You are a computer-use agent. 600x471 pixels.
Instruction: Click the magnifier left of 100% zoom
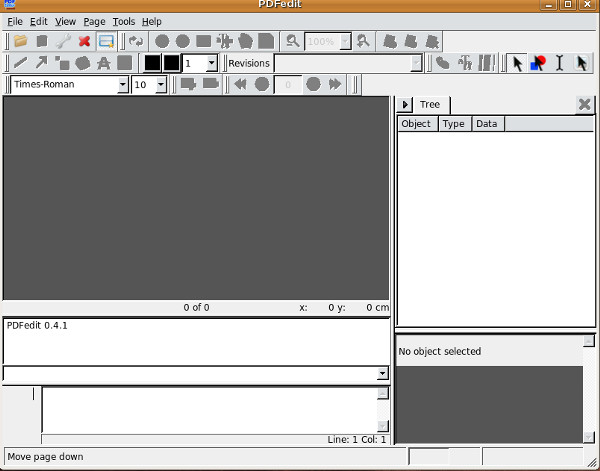(293, 41)
